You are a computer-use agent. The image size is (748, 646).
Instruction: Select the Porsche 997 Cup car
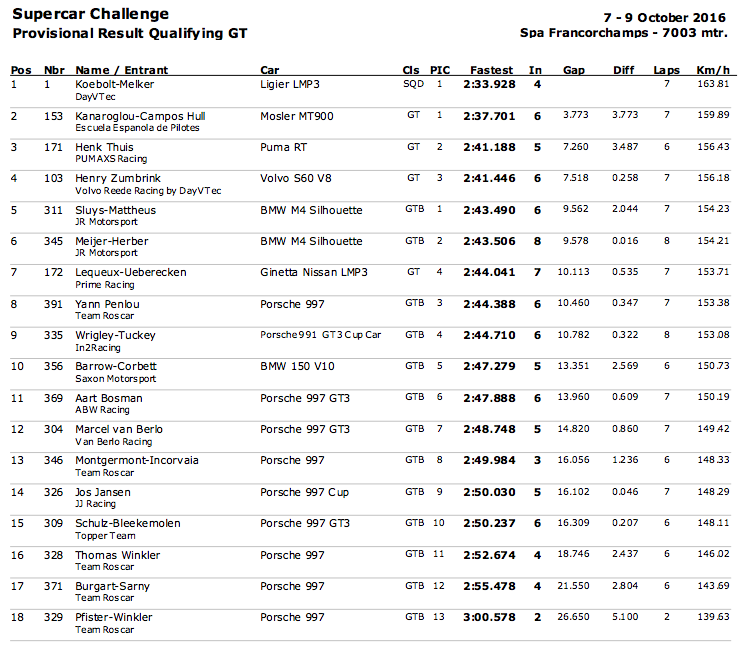[x=304, y=492]
